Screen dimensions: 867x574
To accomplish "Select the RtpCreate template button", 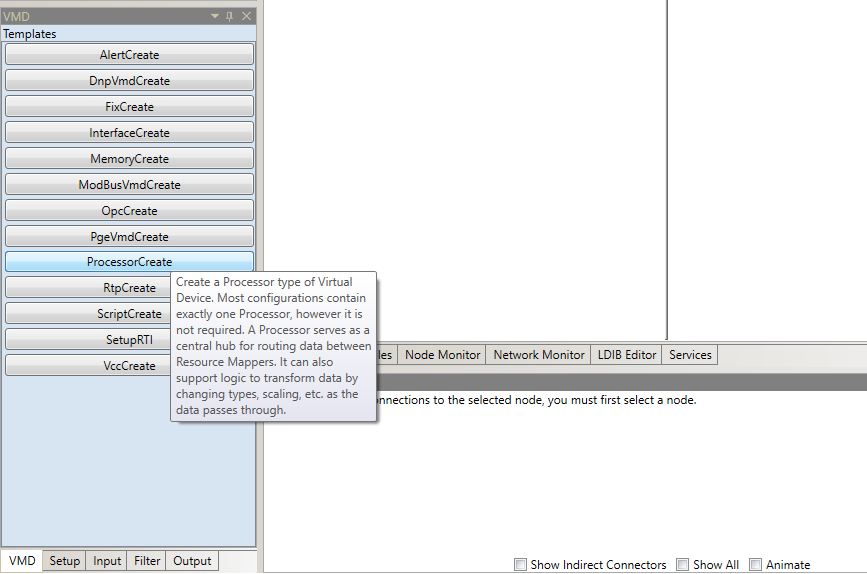I will click(88, 288).
